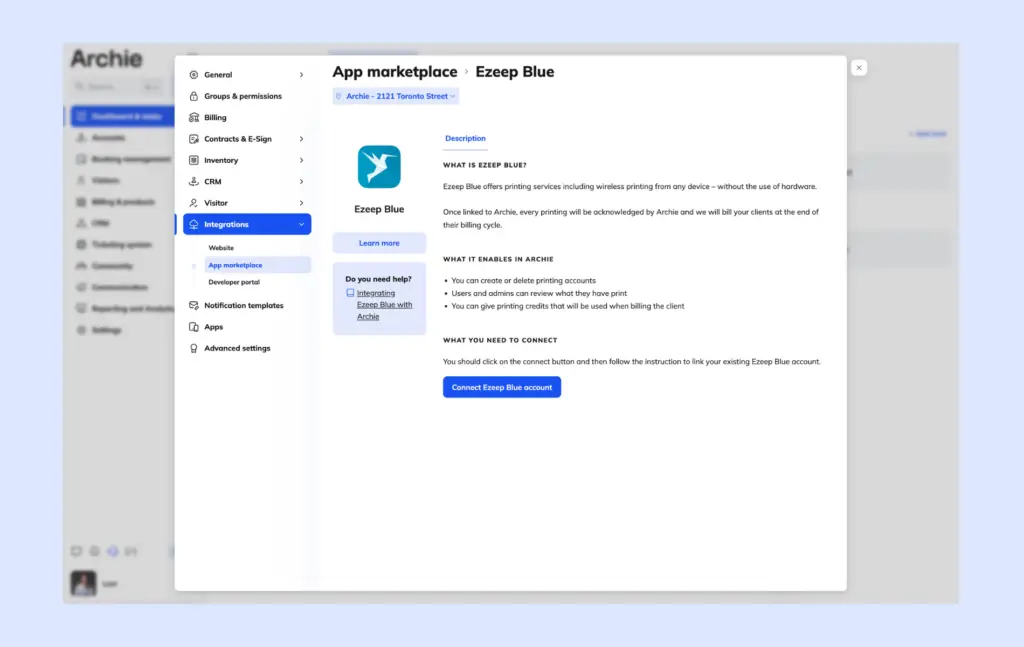1024x647 pixels.
Task: Click the 'WHAT YOU NEED TO CONNECT' heading
Action: [x=500, y=340]
